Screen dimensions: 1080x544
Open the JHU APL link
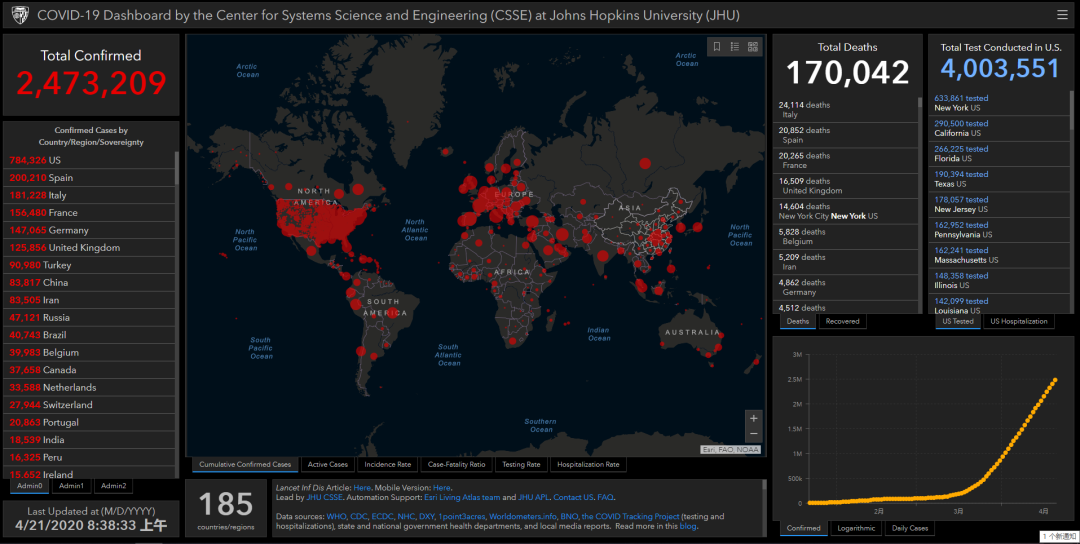coord(534,497)
